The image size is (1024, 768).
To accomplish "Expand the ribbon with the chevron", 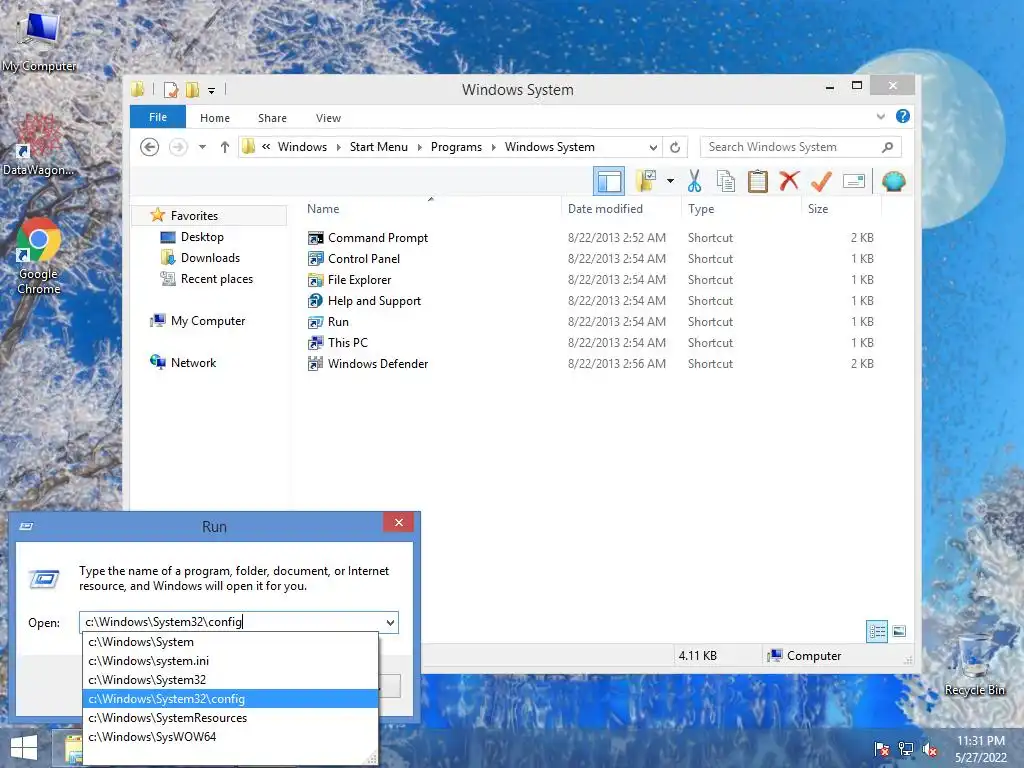I will click(880, 117).
